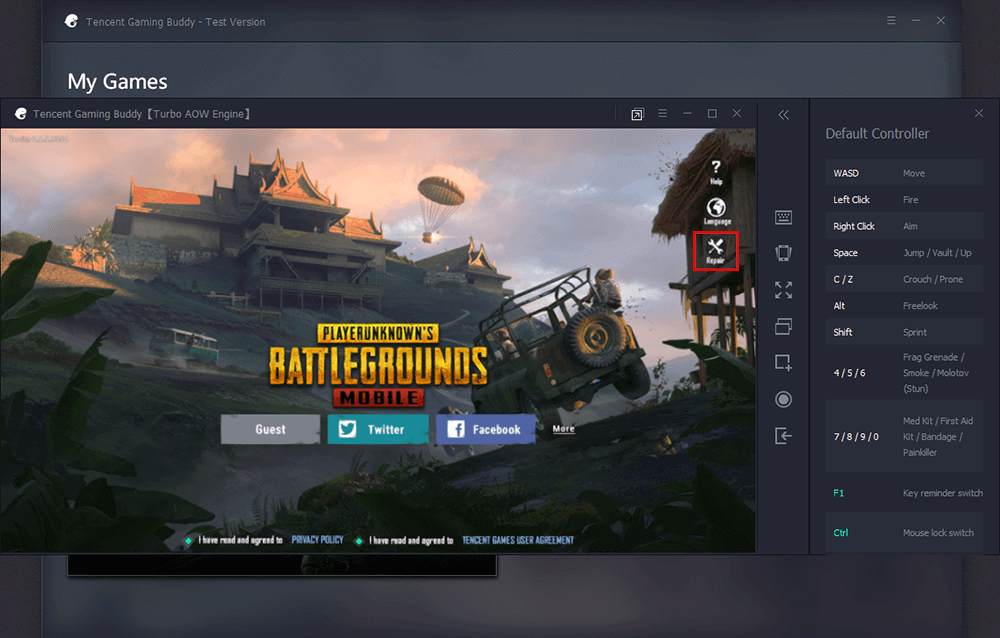Click the C / Z Crouch / Prone row
This screenshot has width=1000, height=638.
904,279
